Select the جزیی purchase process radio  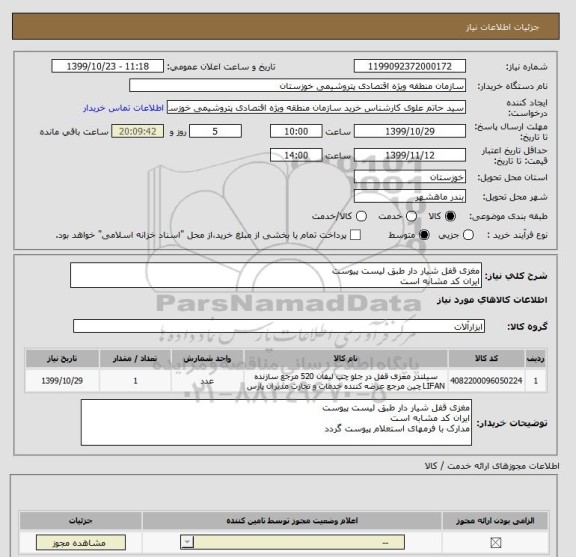pos(468,235)
